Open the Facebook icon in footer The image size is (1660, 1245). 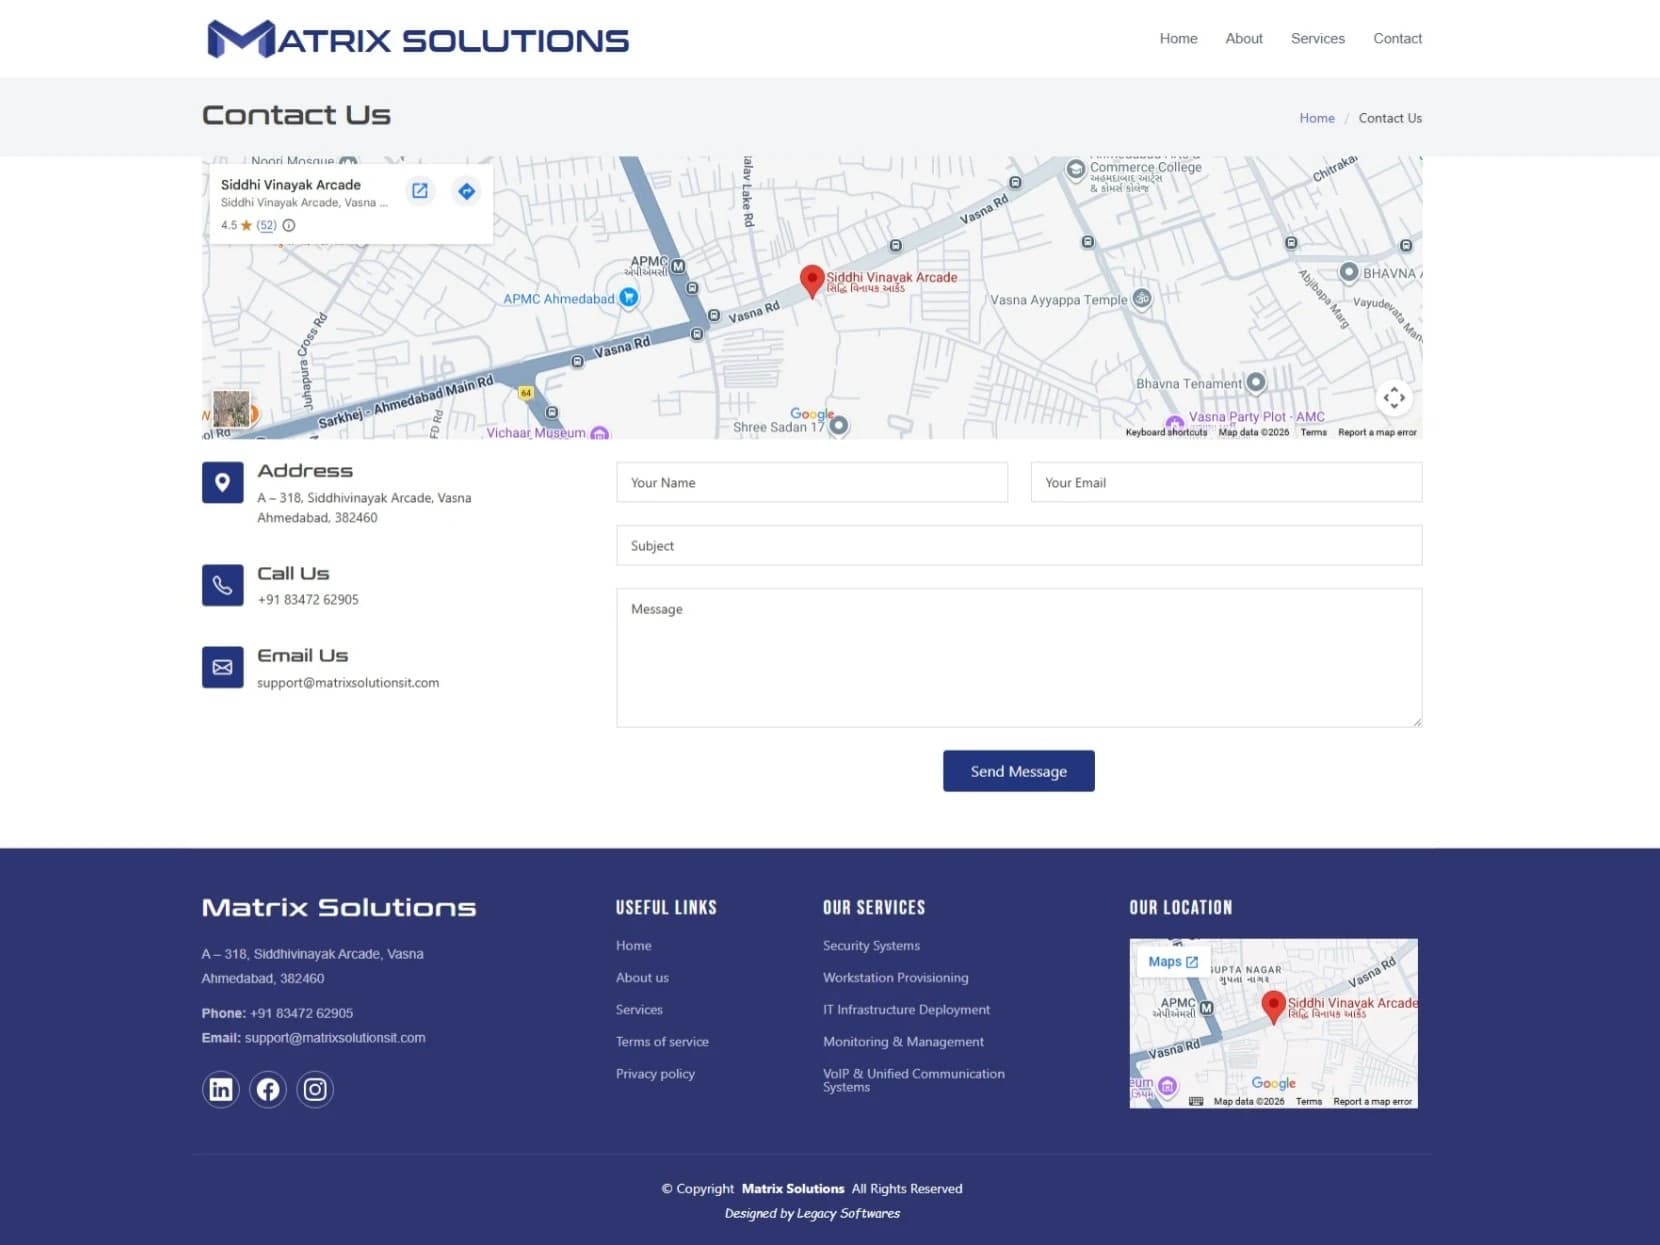(268, 1089)
